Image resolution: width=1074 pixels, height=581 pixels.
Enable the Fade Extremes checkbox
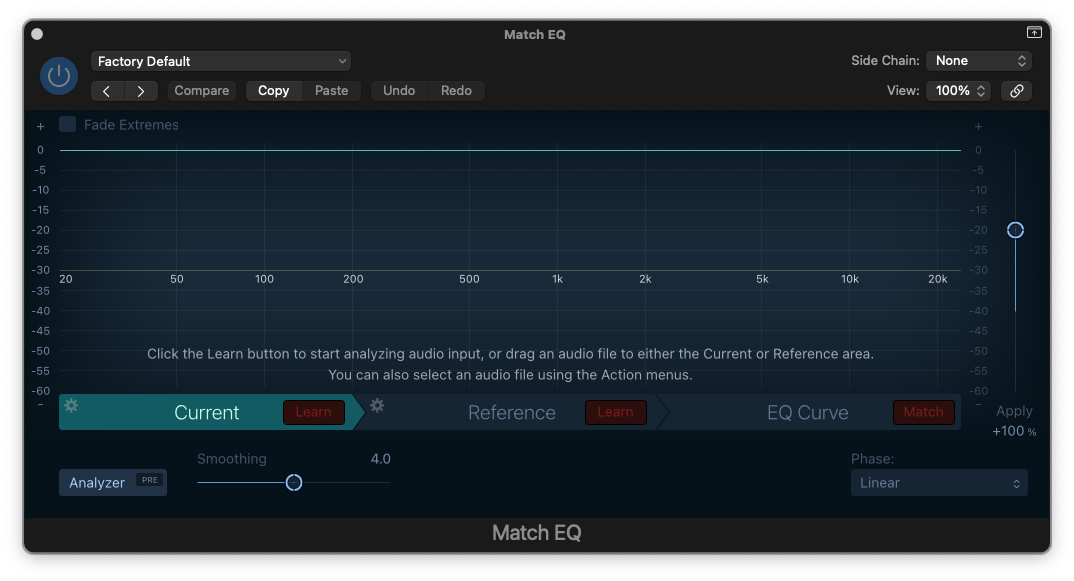[67, 124]
